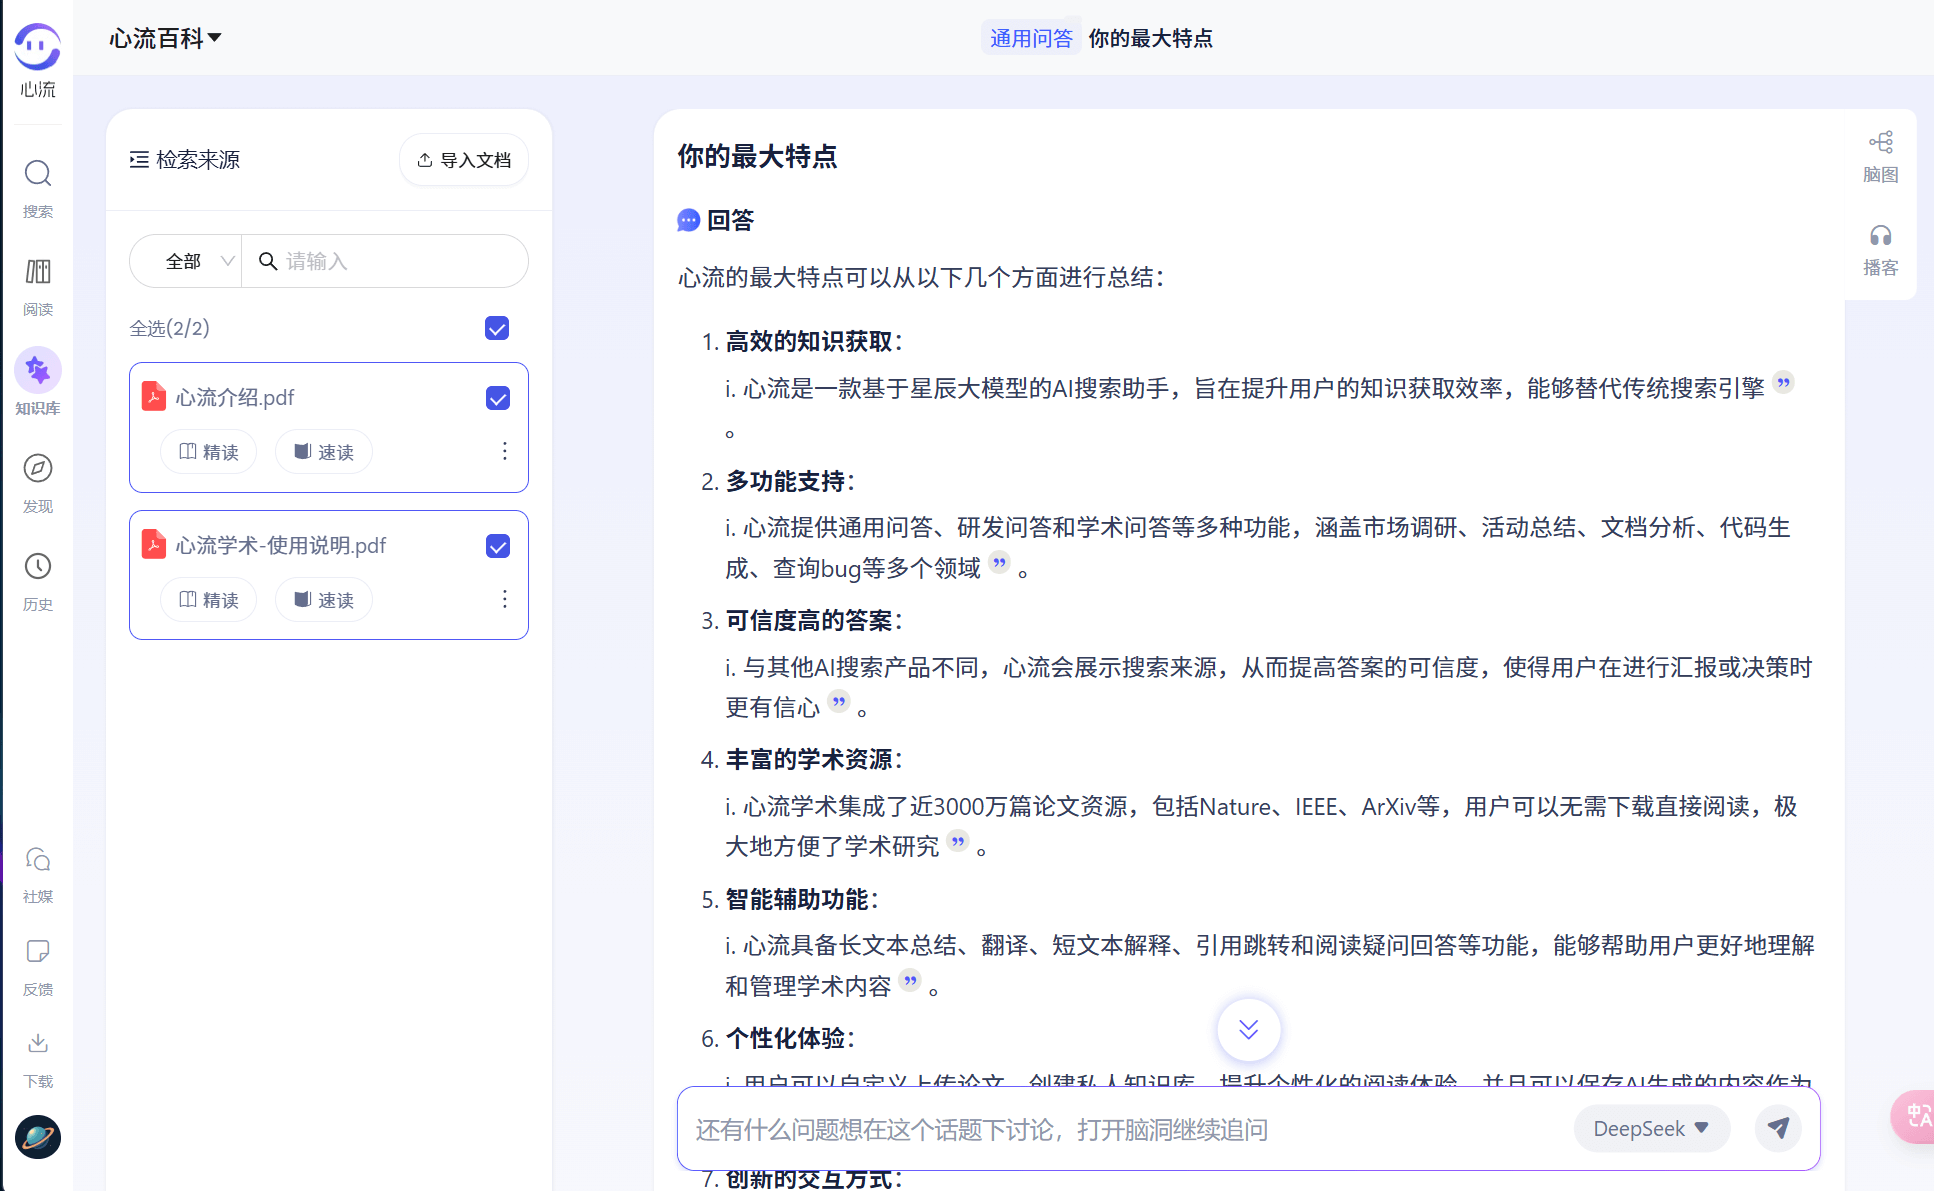
Task: Click the send message paper plane icon
Action: (1778, 1128)
